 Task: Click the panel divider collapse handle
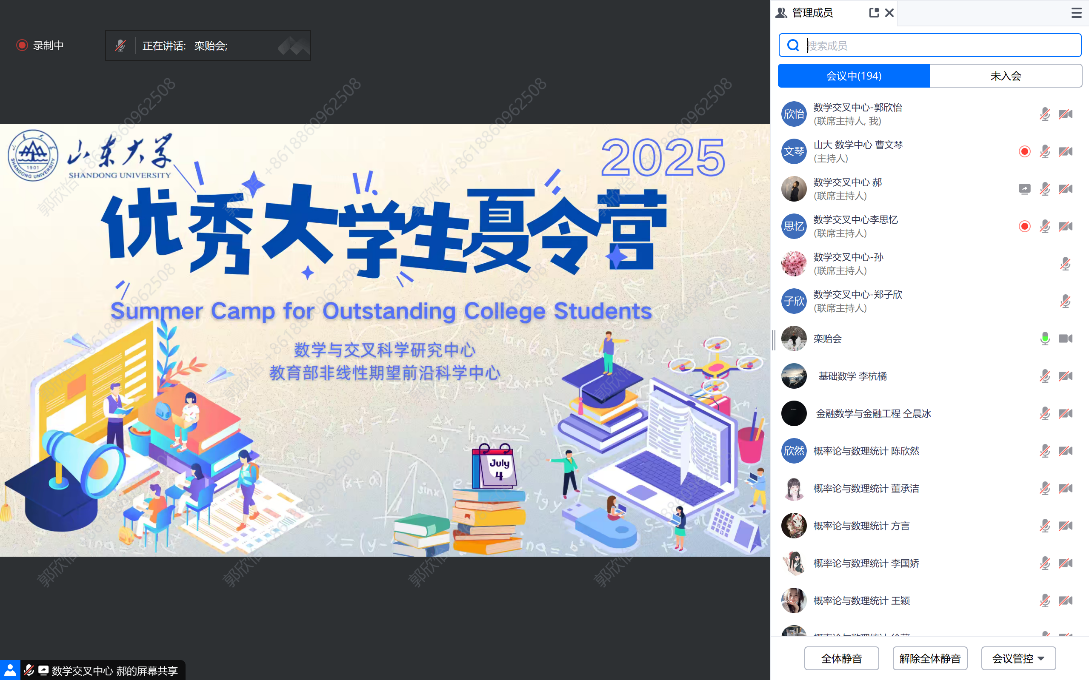click(x=773, y=340)
